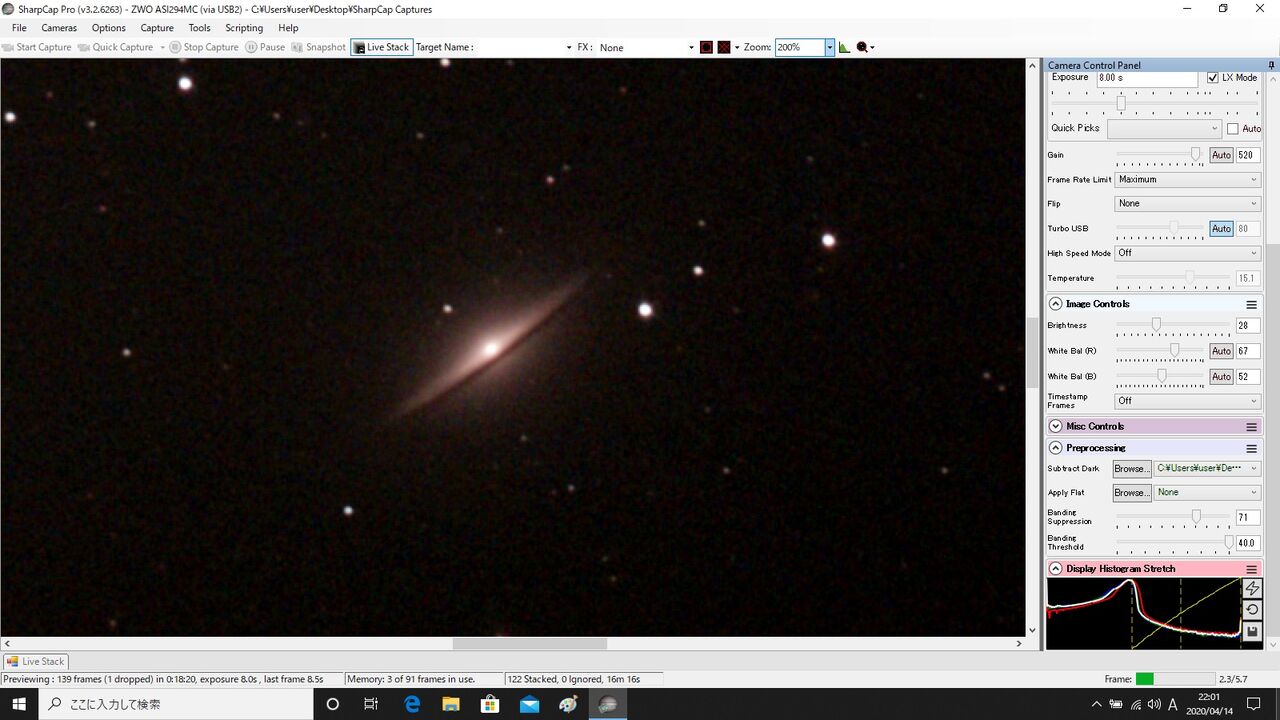
Task: Click the auto-stretch lightning bolt icon
Action: (x=1253, y=589)
